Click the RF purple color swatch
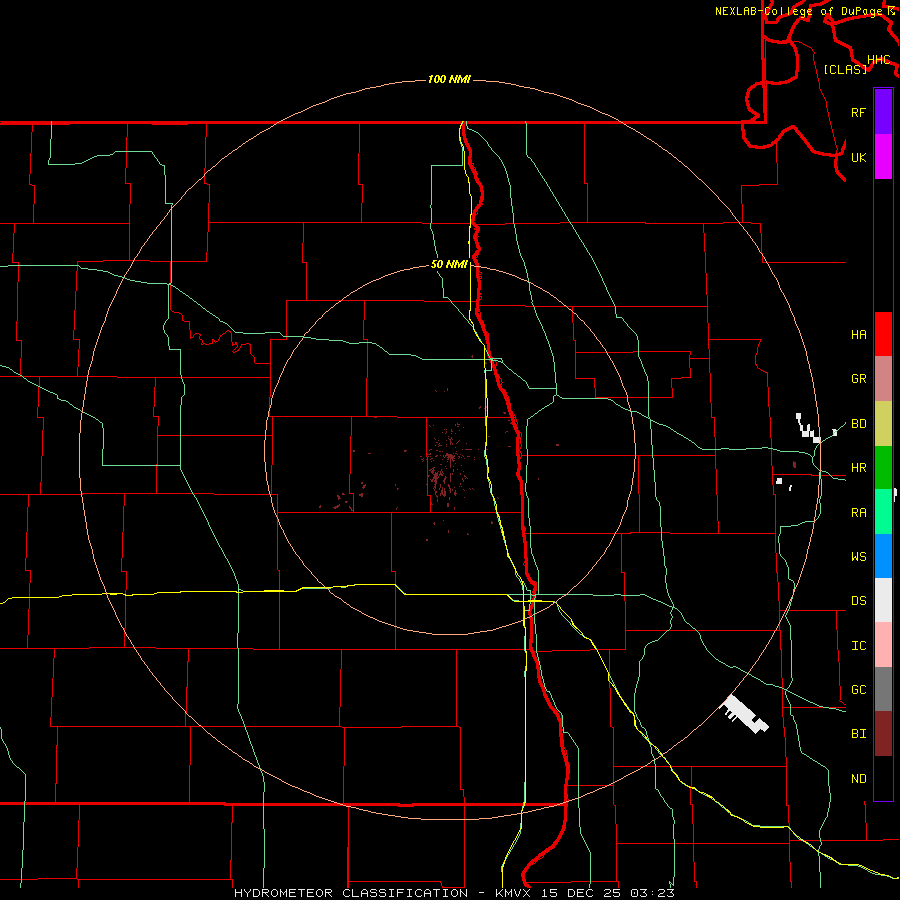900x900 pixels. [x=883, y=112]
